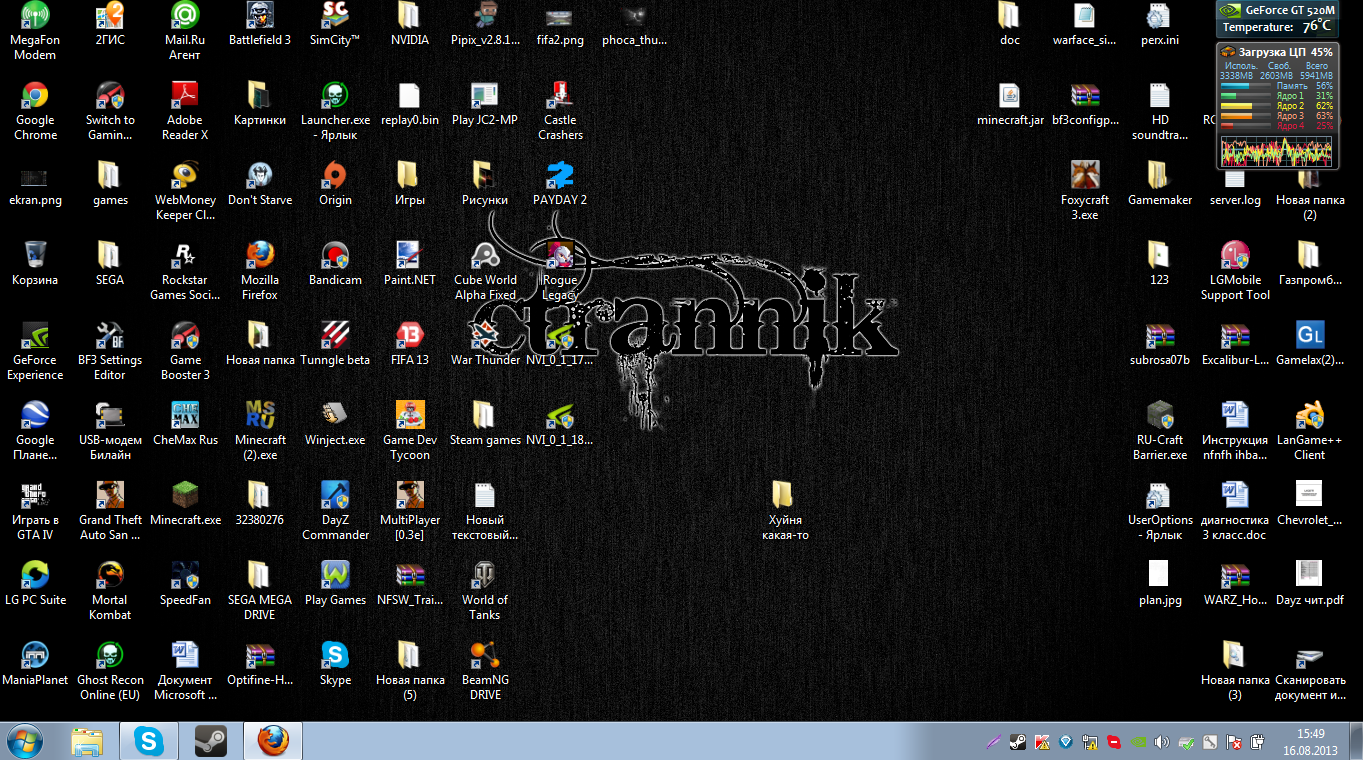The height and width of the screenshot is (760, 1363).
Task: Select the Gamemaker folder
Action: [1160, 184]
